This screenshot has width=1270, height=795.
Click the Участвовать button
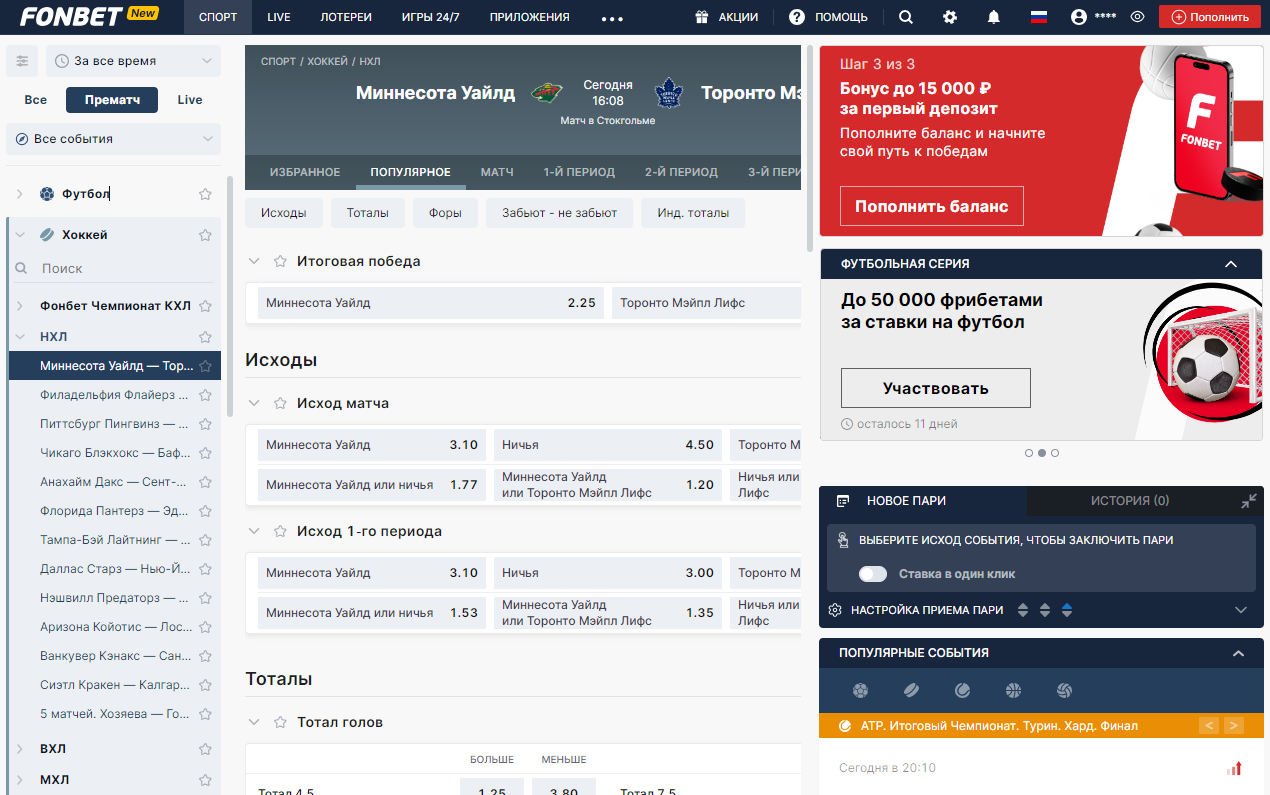tap(936, 388)
